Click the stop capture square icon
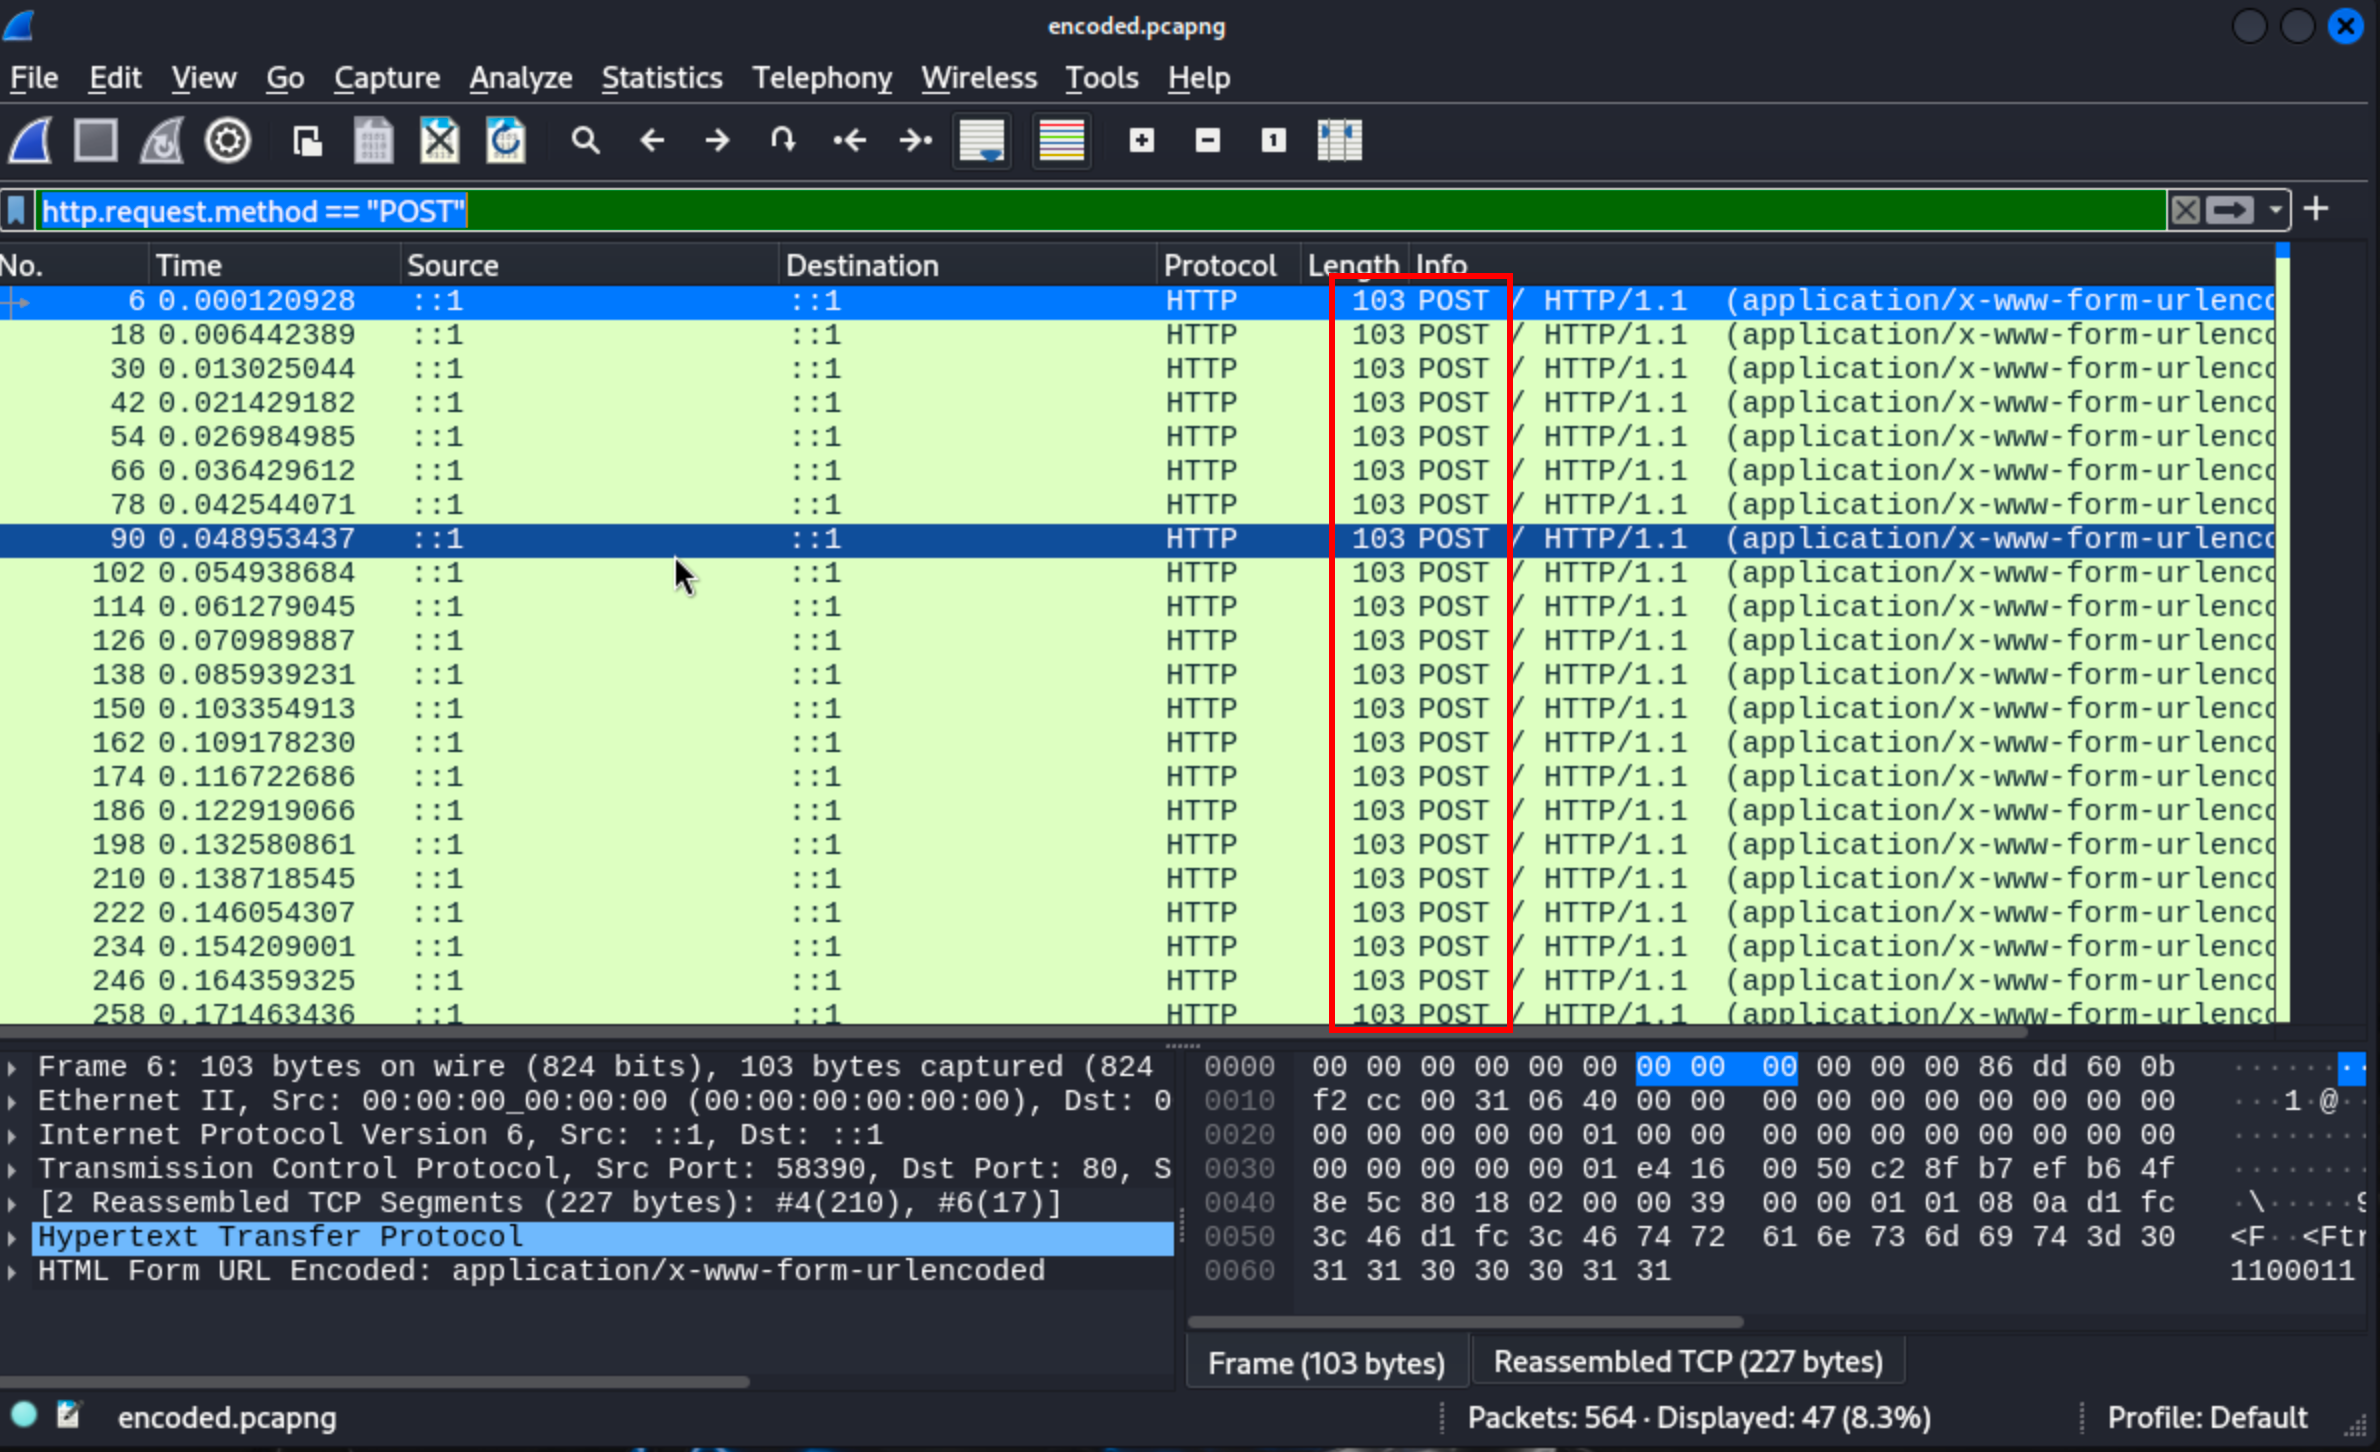 [96, 140]
